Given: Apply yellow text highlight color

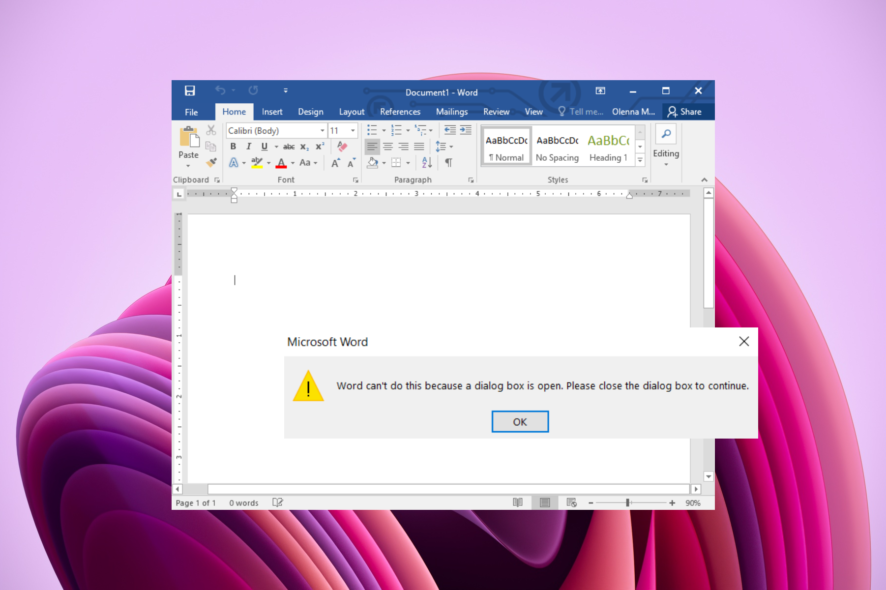Looking at the screenshot, I should (x=257, y=163).
